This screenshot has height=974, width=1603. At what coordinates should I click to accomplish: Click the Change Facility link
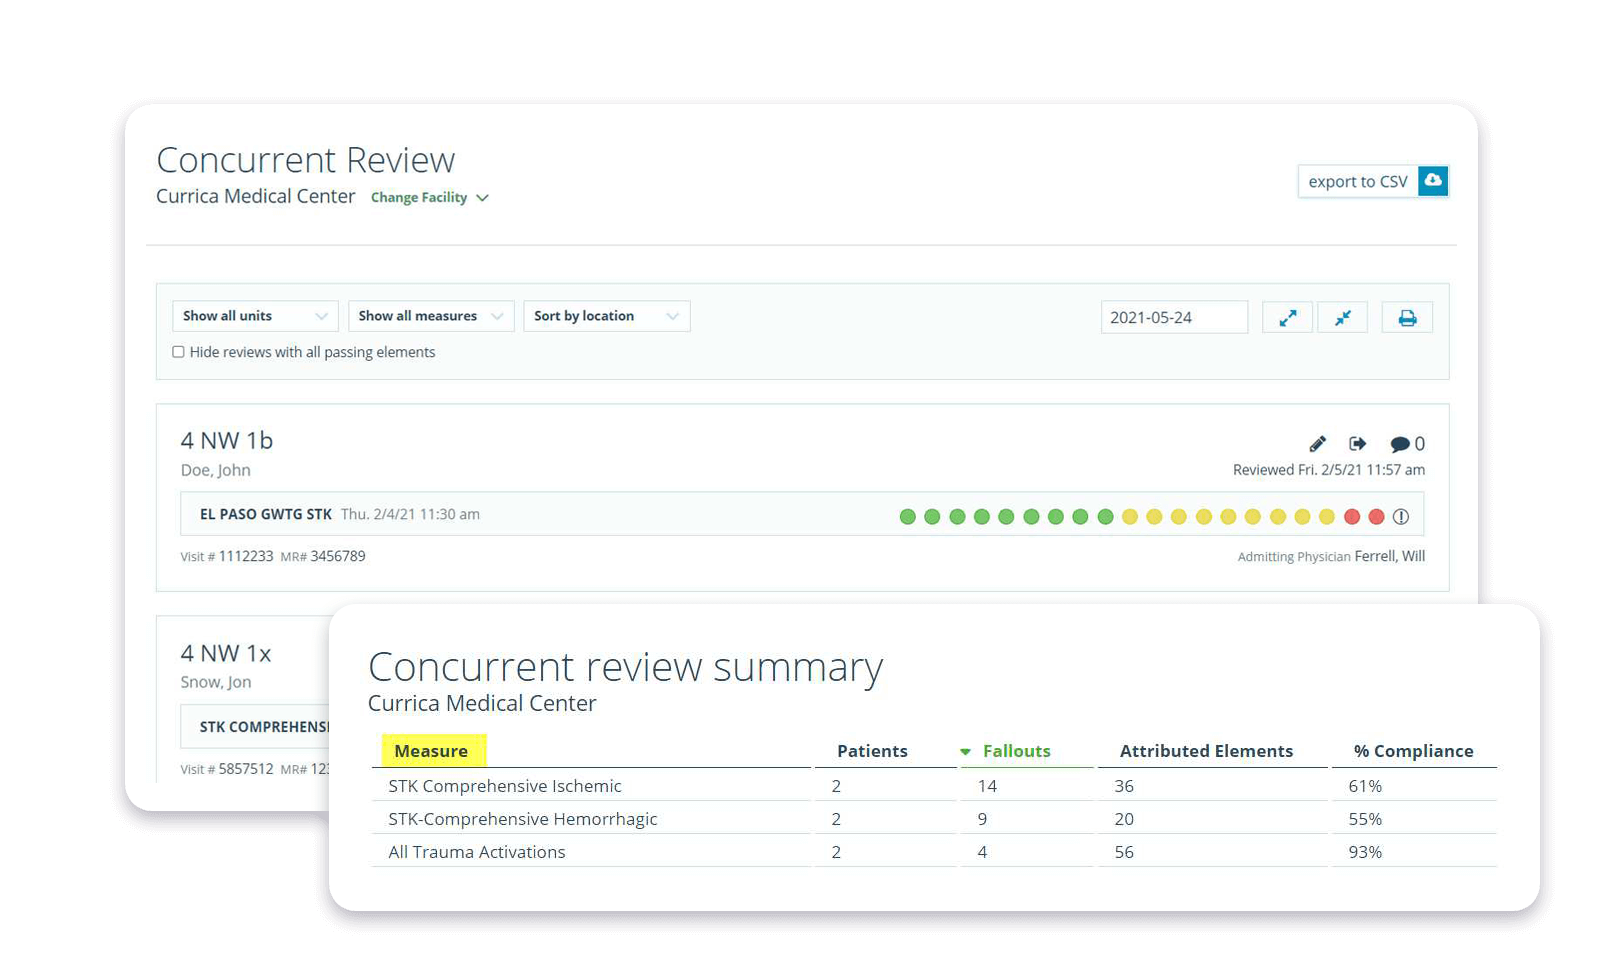pos(419,197)
